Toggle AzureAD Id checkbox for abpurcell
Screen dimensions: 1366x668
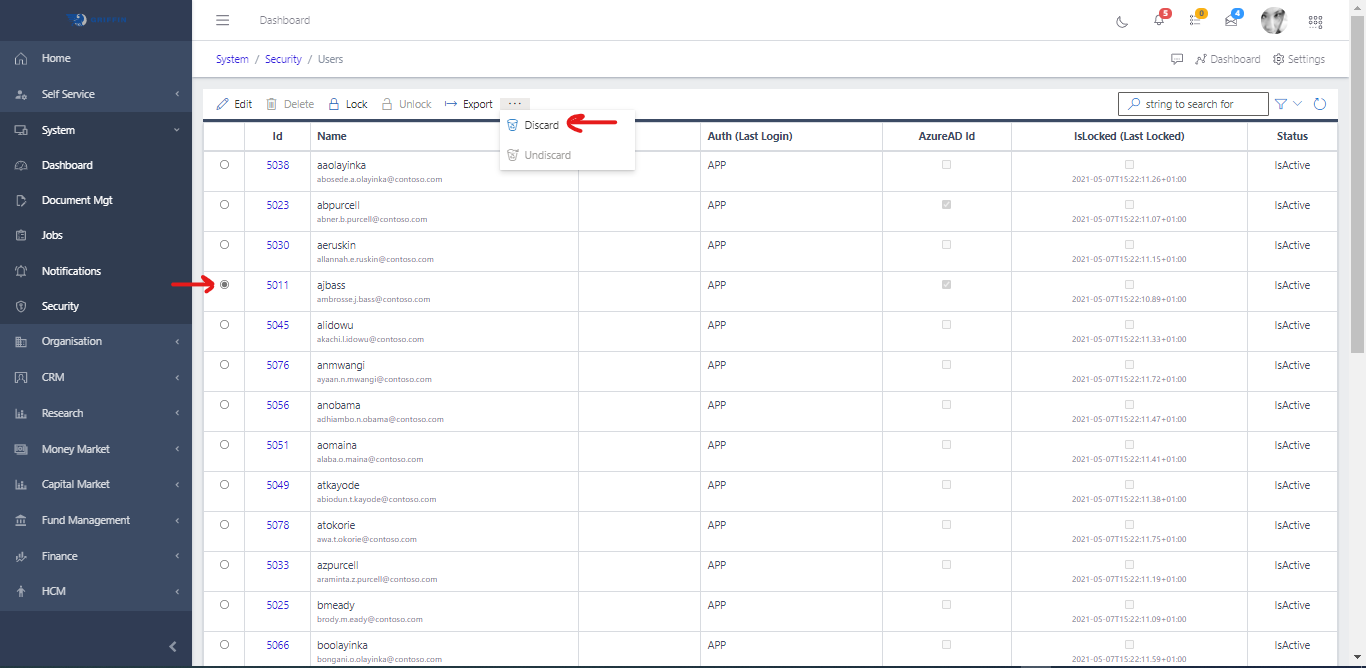[946, 205]
